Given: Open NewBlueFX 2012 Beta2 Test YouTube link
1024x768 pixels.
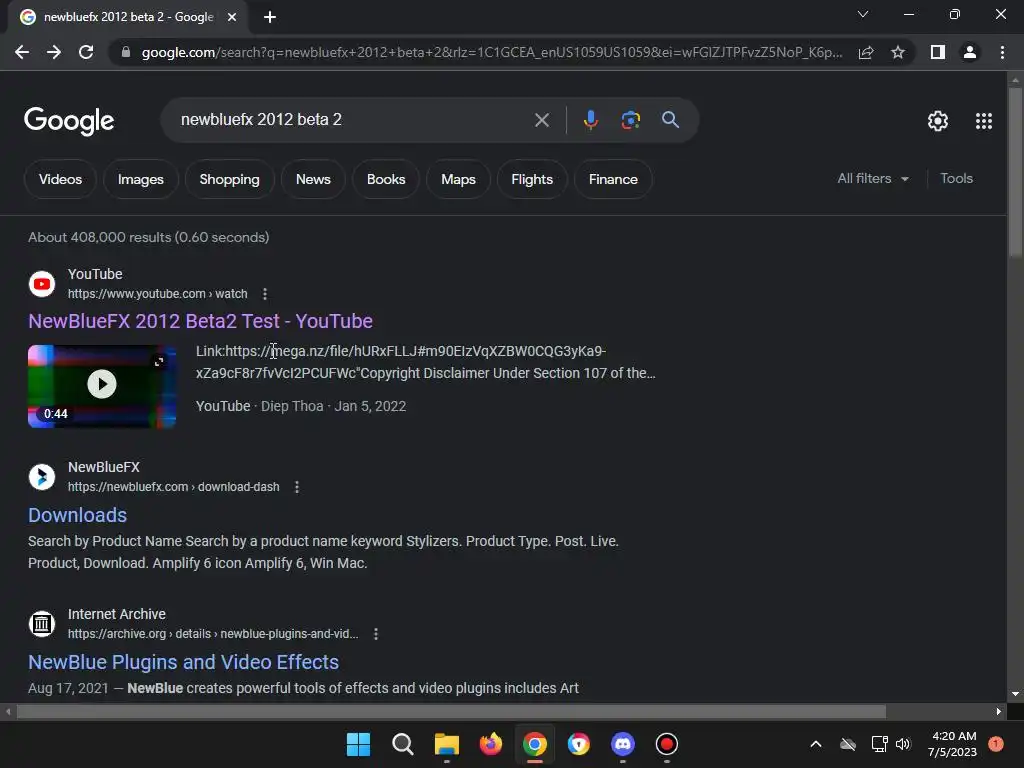Looking at the screenshot, I should coord(200,321).
